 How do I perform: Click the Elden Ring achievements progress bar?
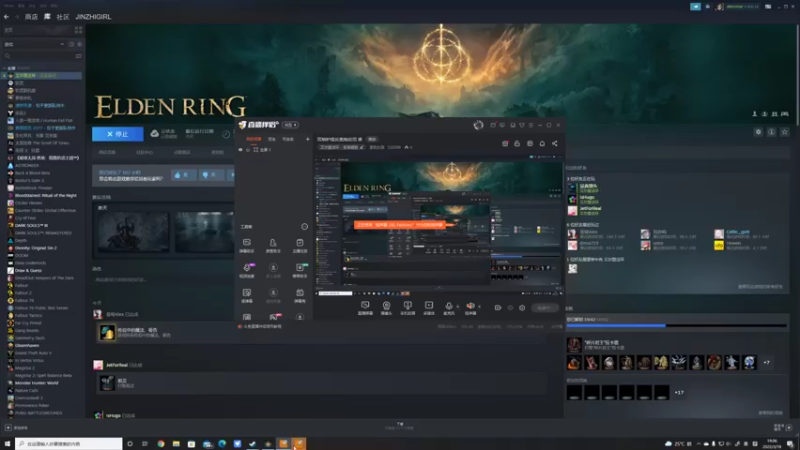676,326
